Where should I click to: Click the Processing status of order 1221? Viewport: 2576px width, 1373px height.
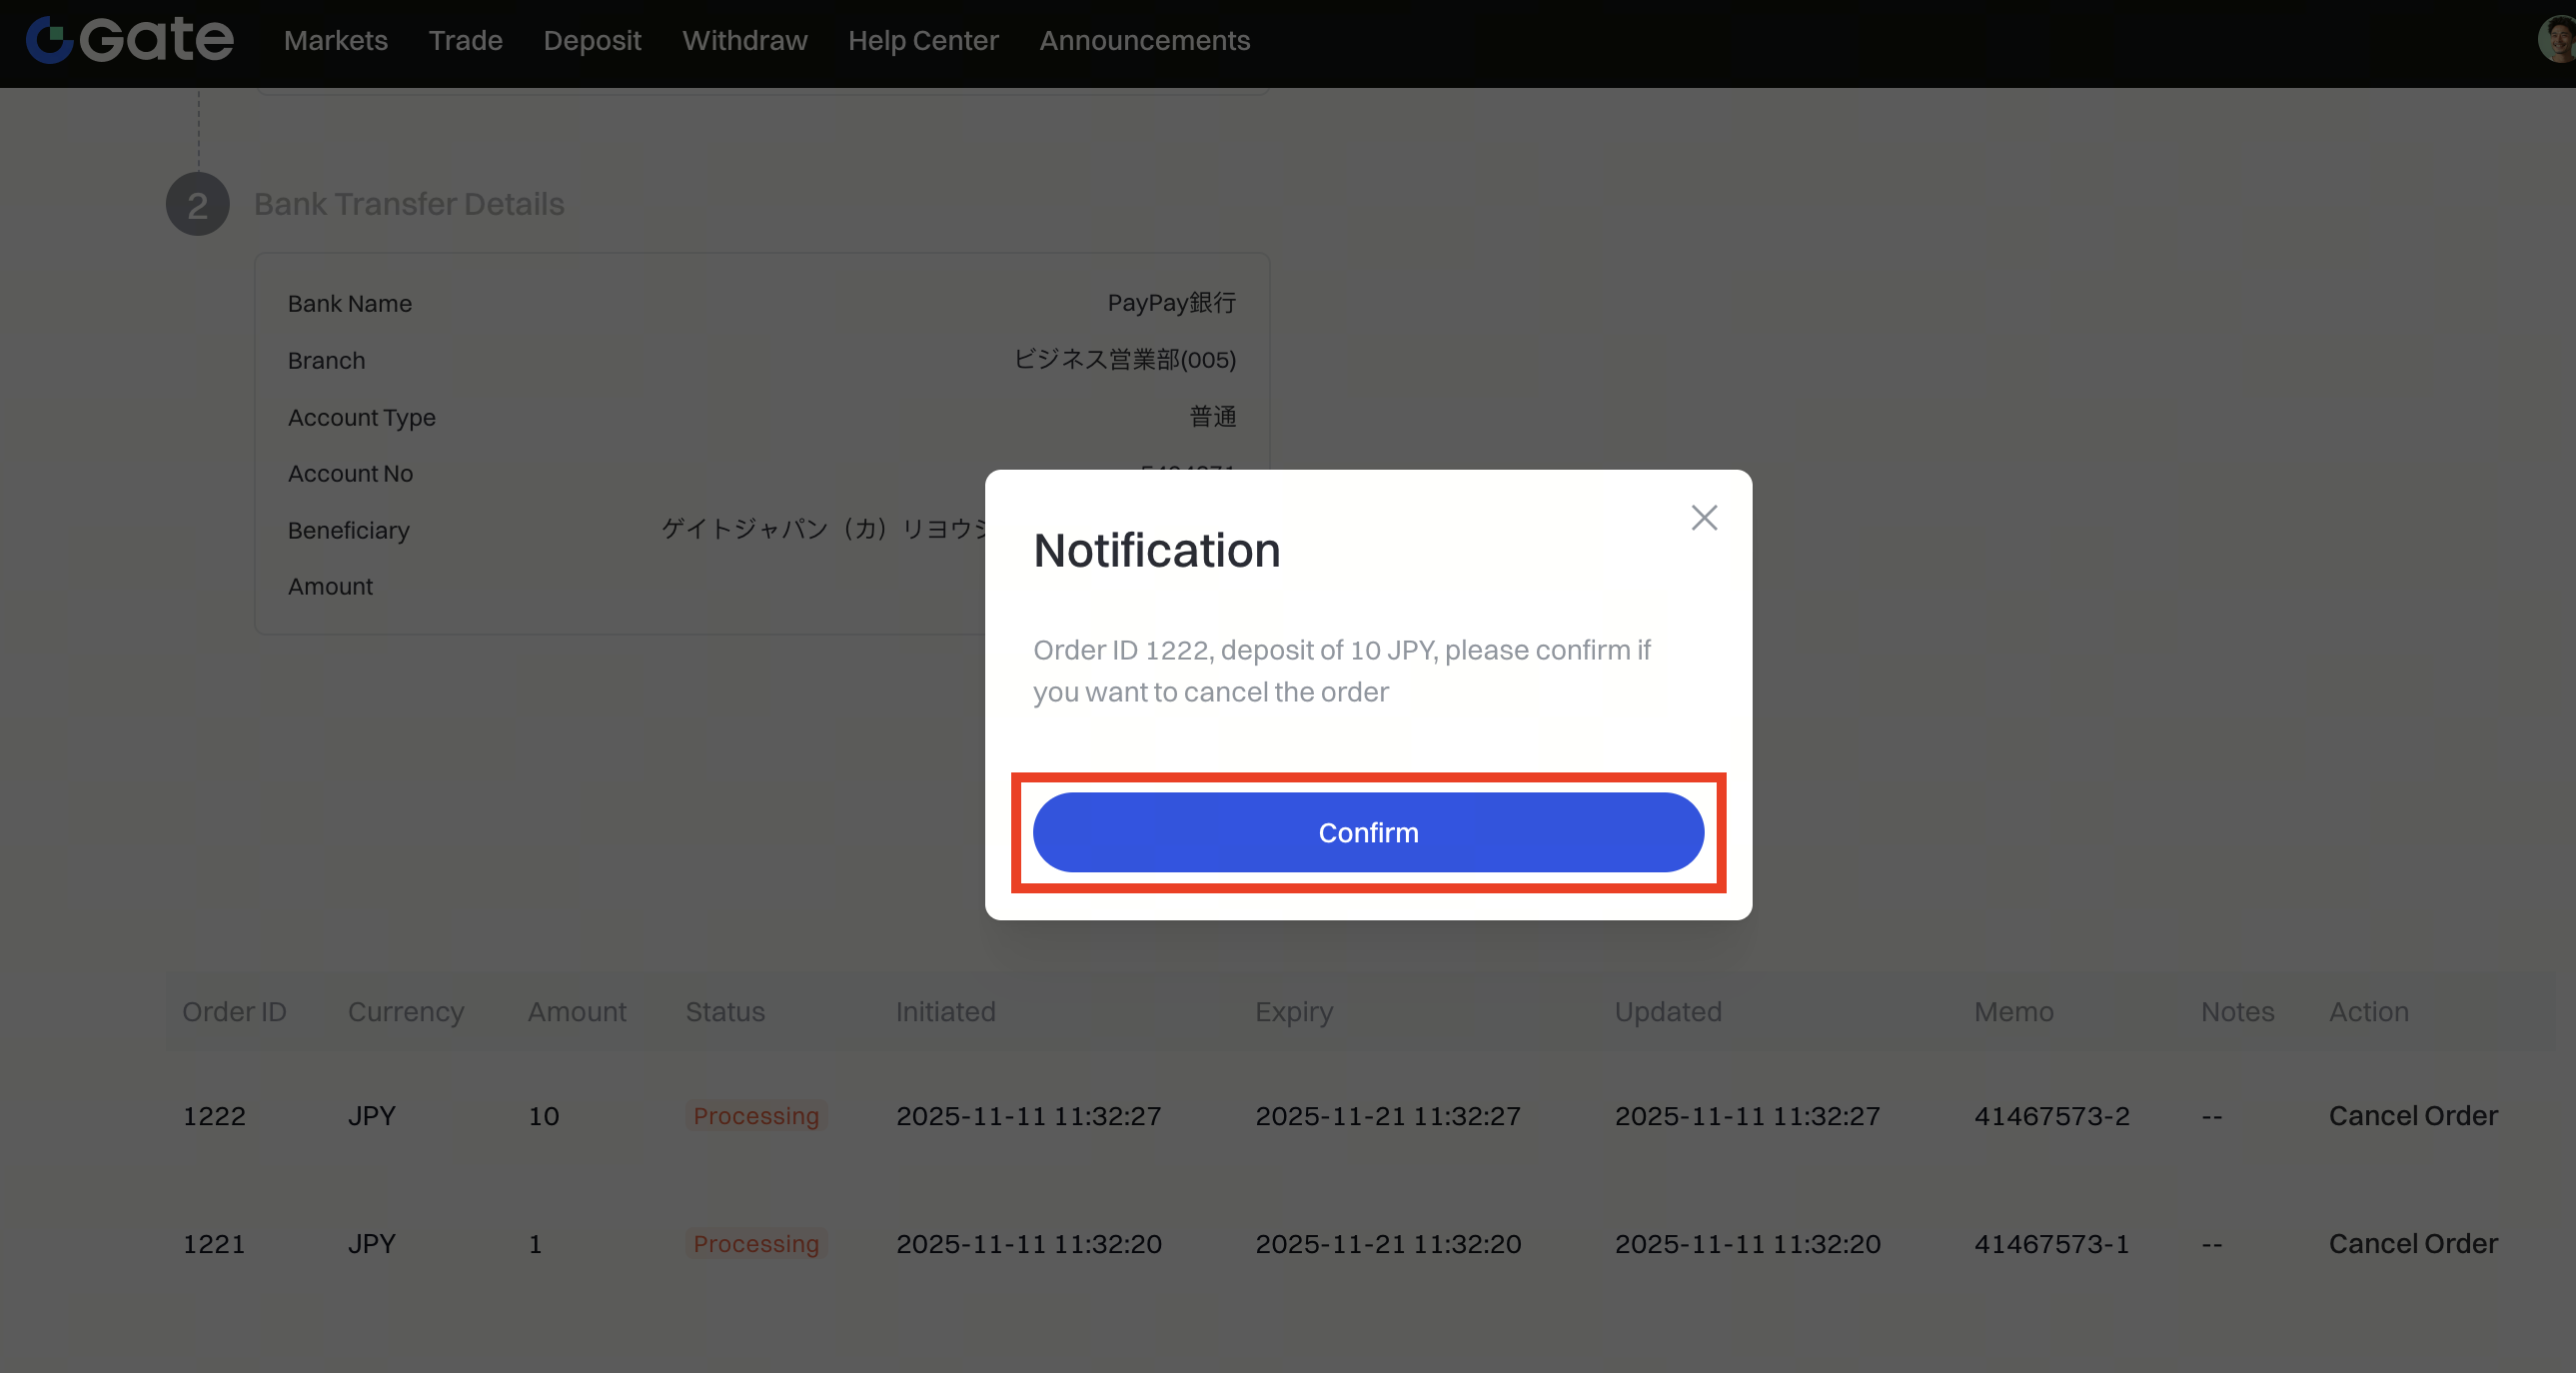coord(755,1244)
